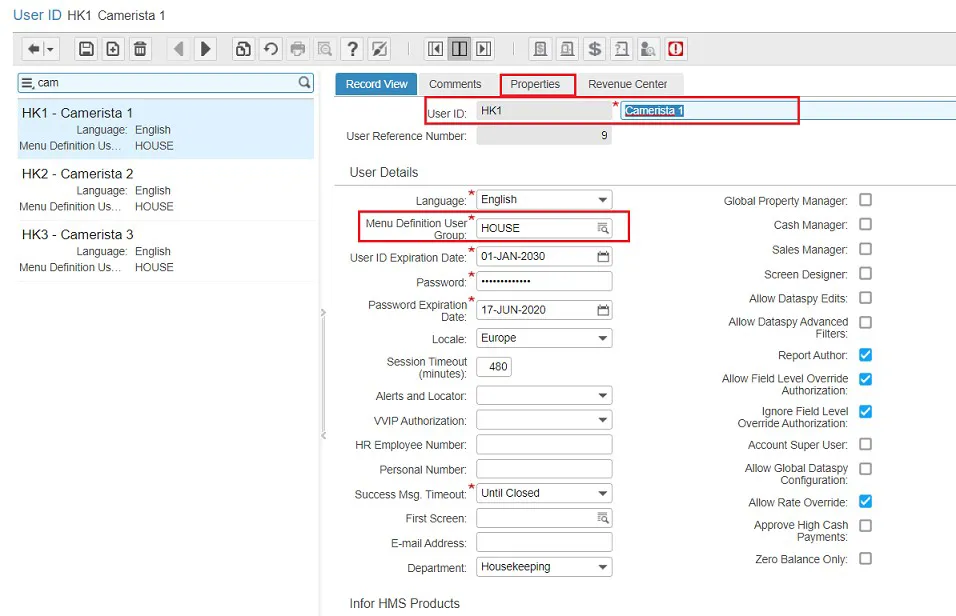Click the red exclamation alert icon

click(x=676, y=49)
